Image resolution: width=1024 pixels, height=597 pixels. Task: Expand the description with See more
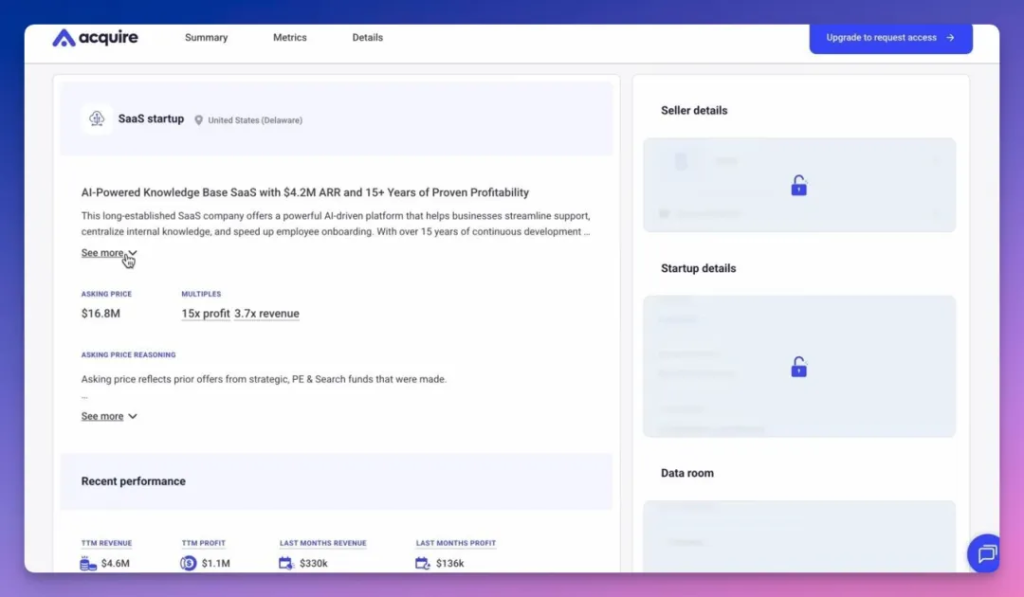click(x=103, y=253)
